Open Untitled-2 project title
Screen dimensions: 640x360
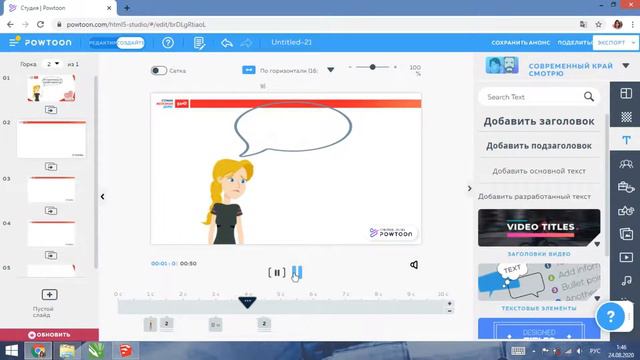point(291,42)
